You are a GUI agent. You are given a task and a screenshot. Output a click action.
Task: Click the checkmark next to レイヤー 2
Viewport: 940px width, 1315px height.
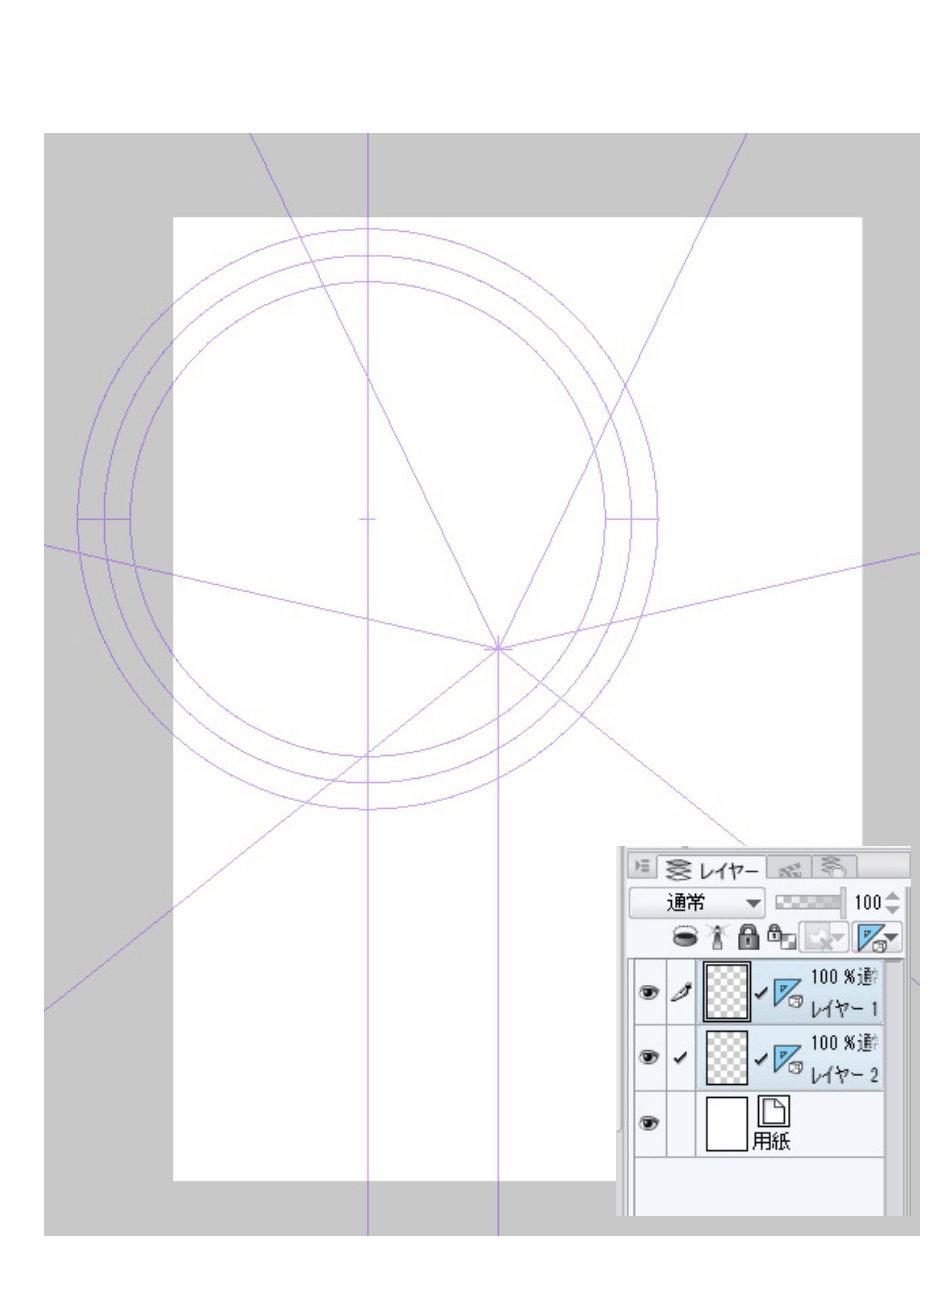click(681, 1058)
